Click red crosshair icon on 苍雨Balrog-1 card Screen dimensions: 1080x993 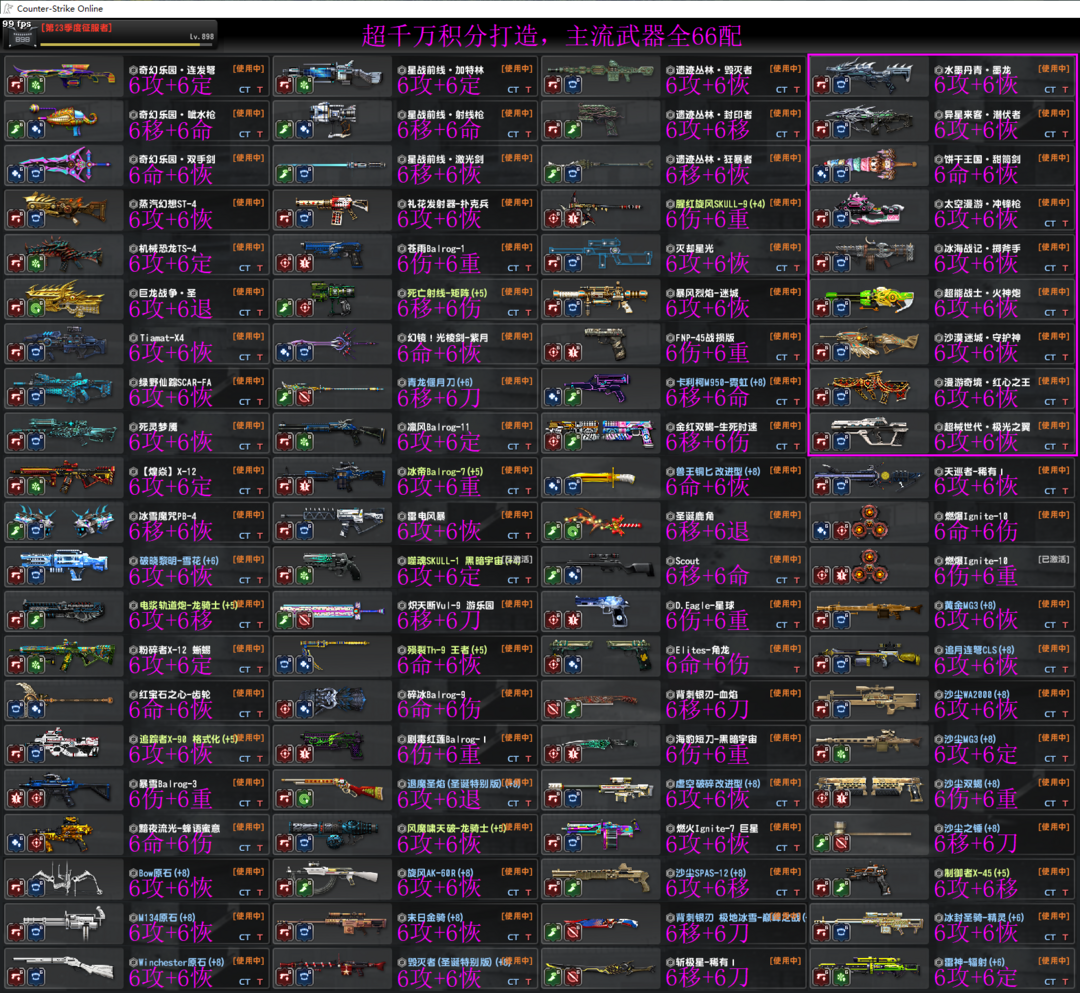[285, 264]
